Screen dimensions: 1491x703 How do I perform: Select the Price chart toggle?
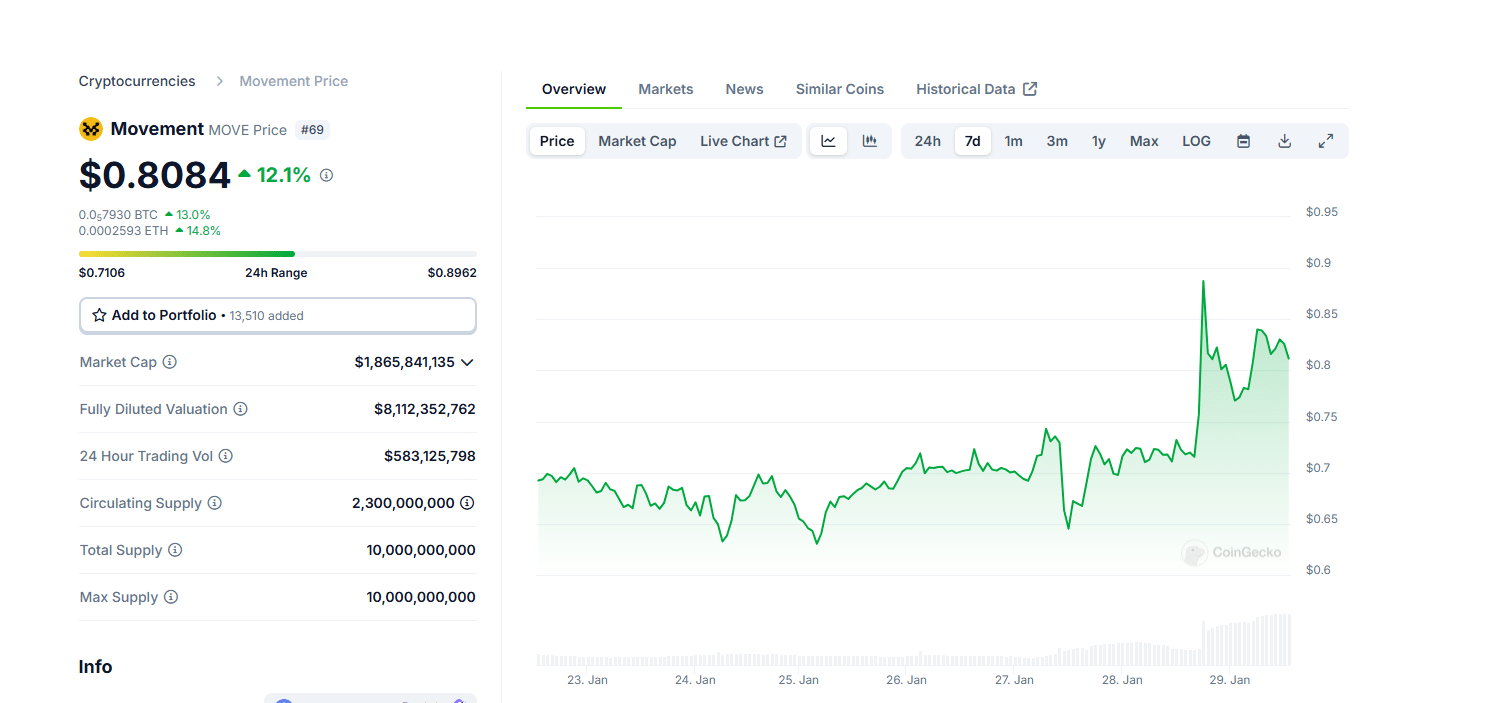tap(557, 141)
